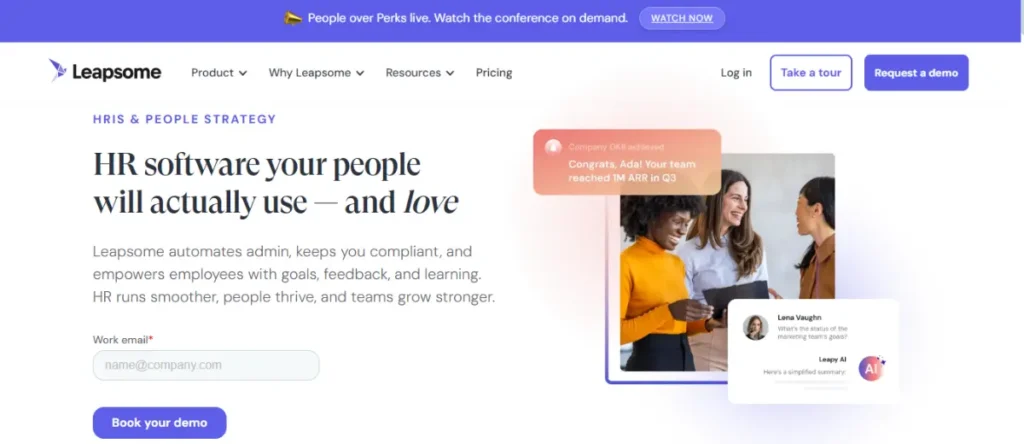
Task: Expand the Why Leapsome menu chevron
Action: coord(360,73)
